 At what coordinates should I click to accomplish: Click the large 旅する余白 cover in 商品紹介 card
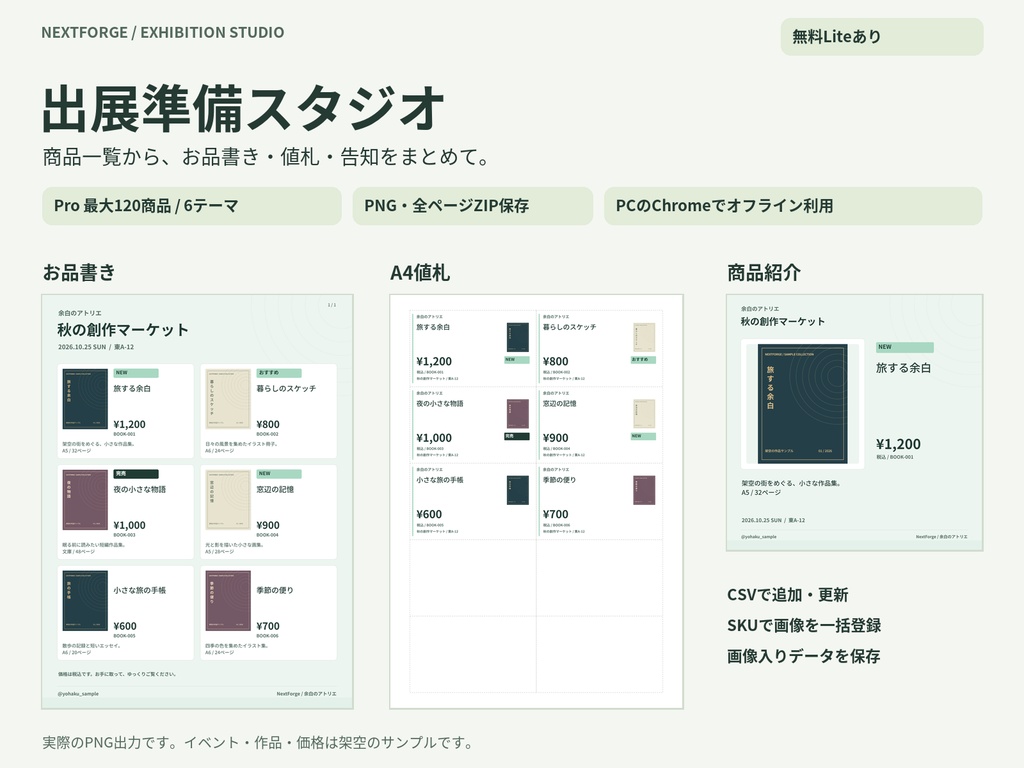[x=803, y=404]
